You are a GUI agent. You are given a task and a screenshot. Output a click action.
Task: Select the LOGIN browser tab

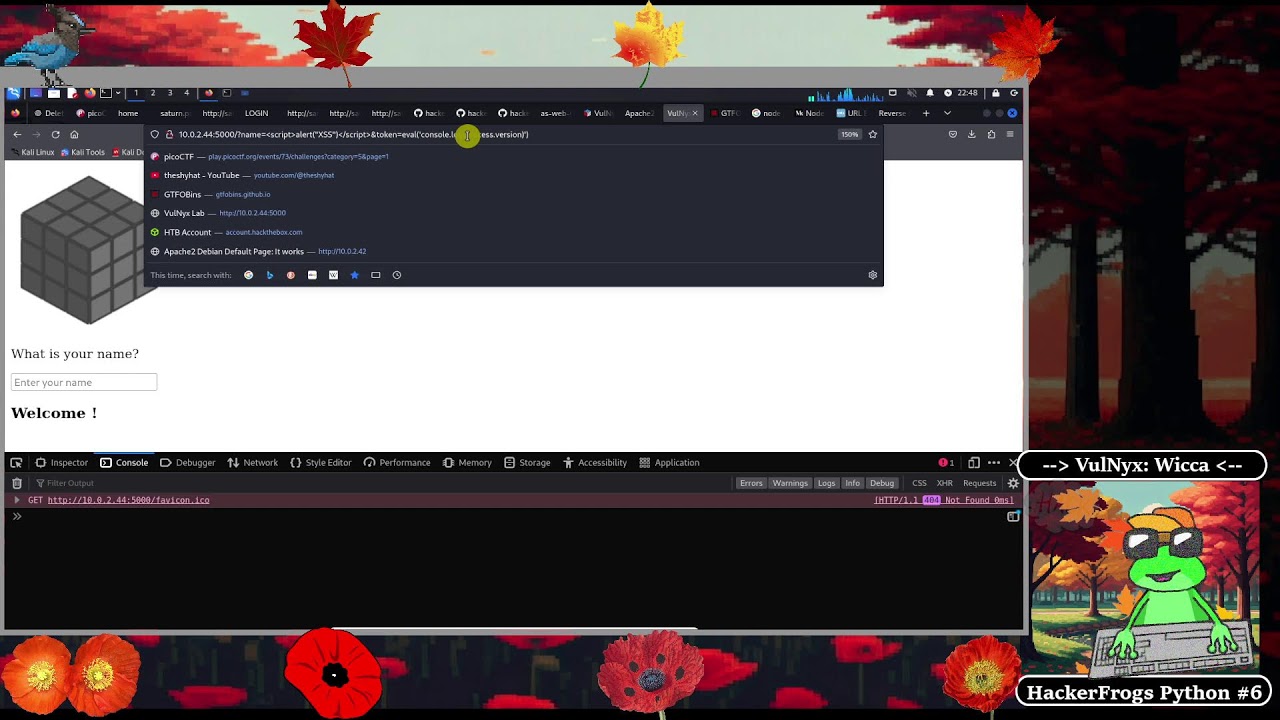(x=256, y=113)
